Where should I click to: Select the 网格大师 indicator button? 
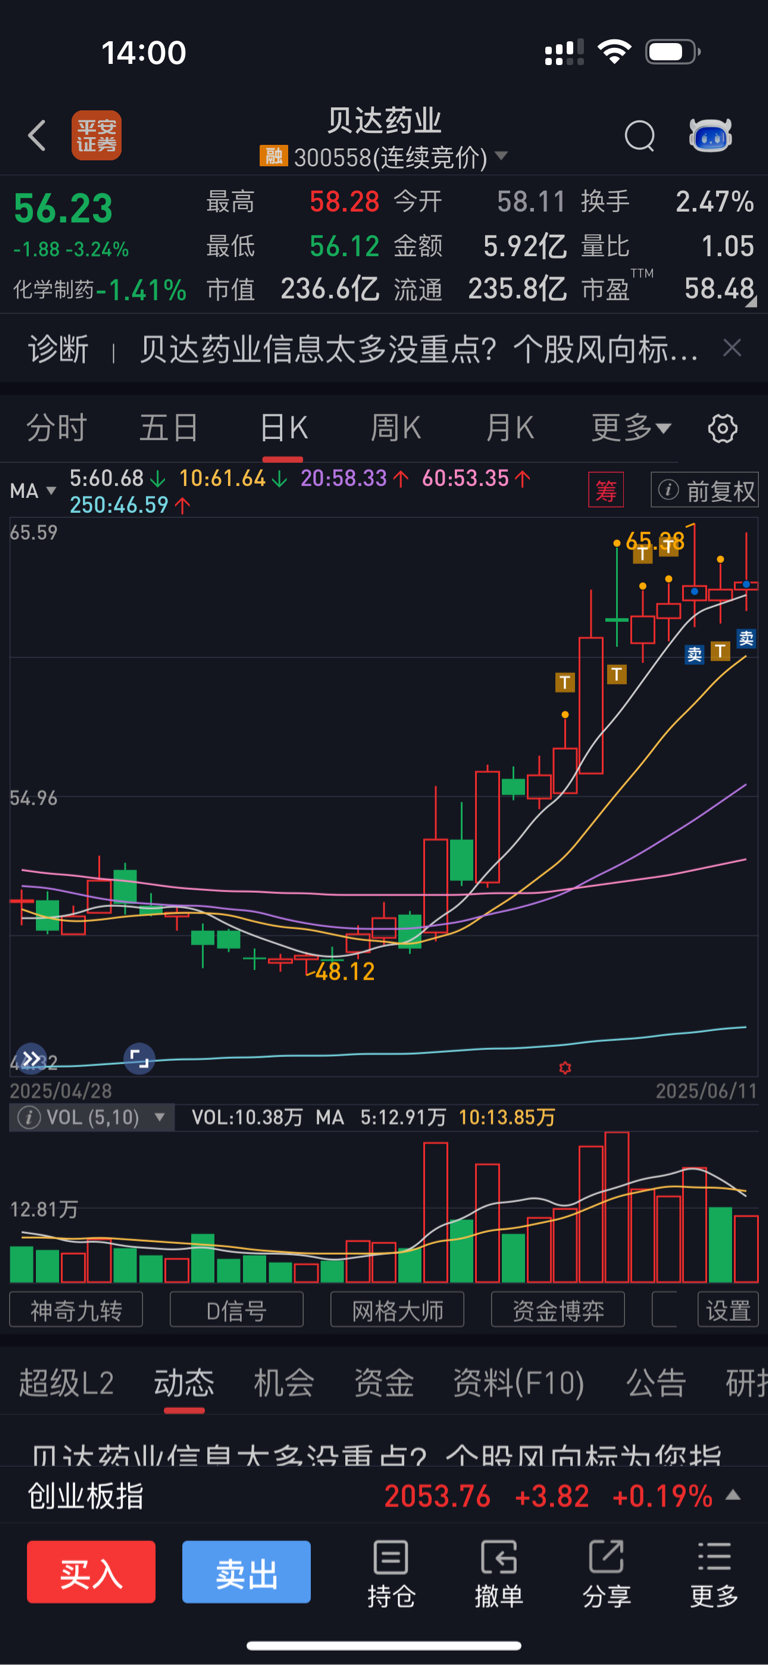pos(397,1310)
